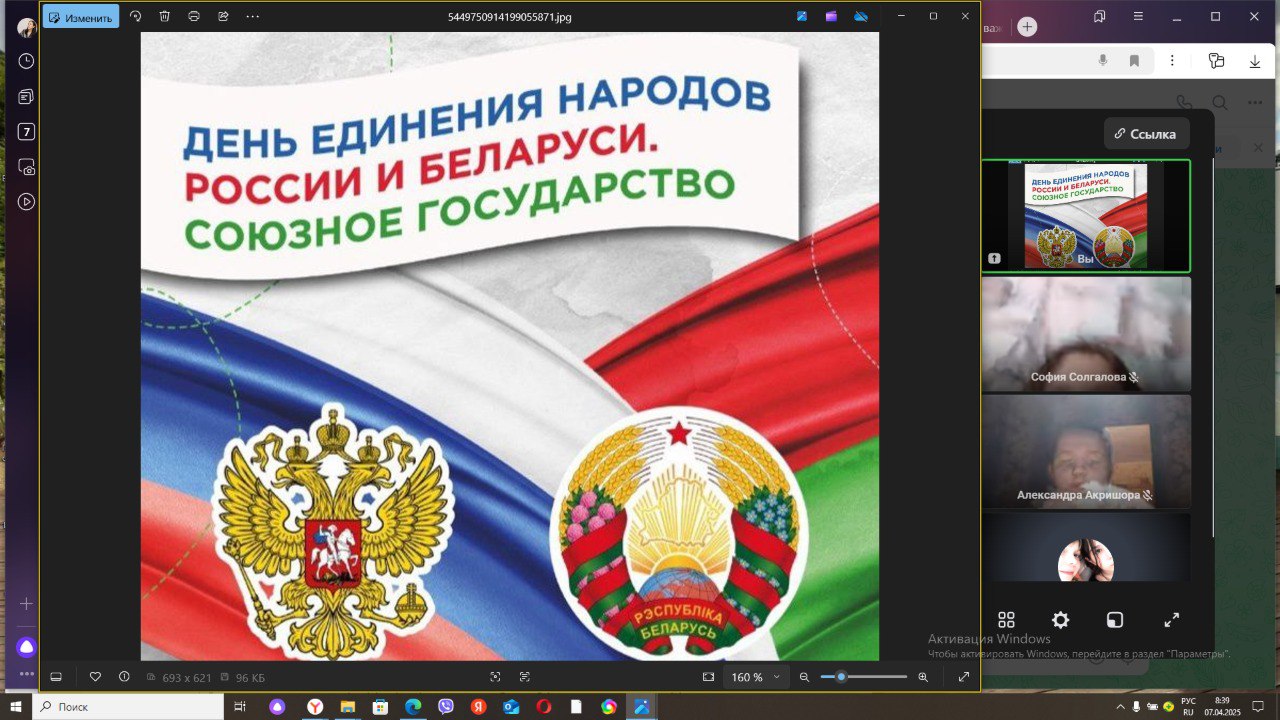Click the OneDrive cloud icon in Photos
This screenshot has height=720, width=1280.
click(861, 17)
